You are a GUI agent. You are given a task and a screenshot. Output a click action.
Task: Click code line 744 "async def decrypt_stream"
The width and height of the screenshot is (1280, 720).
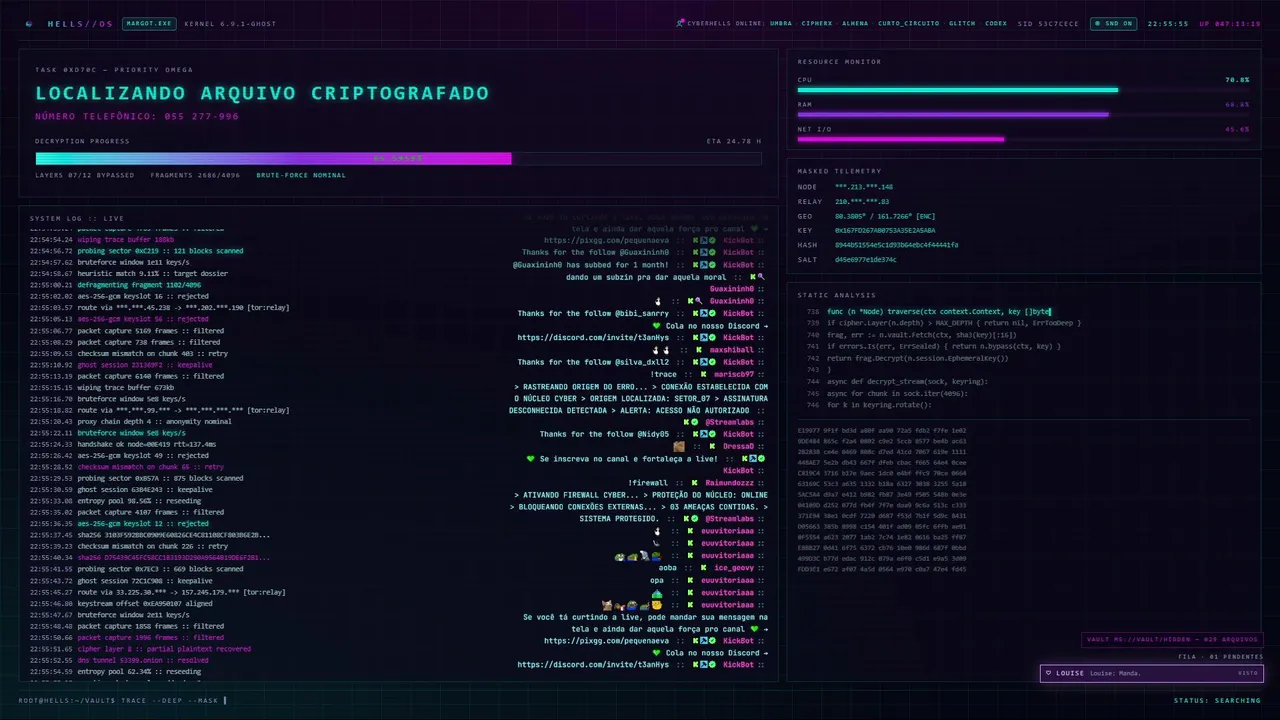tap(907, 381)
